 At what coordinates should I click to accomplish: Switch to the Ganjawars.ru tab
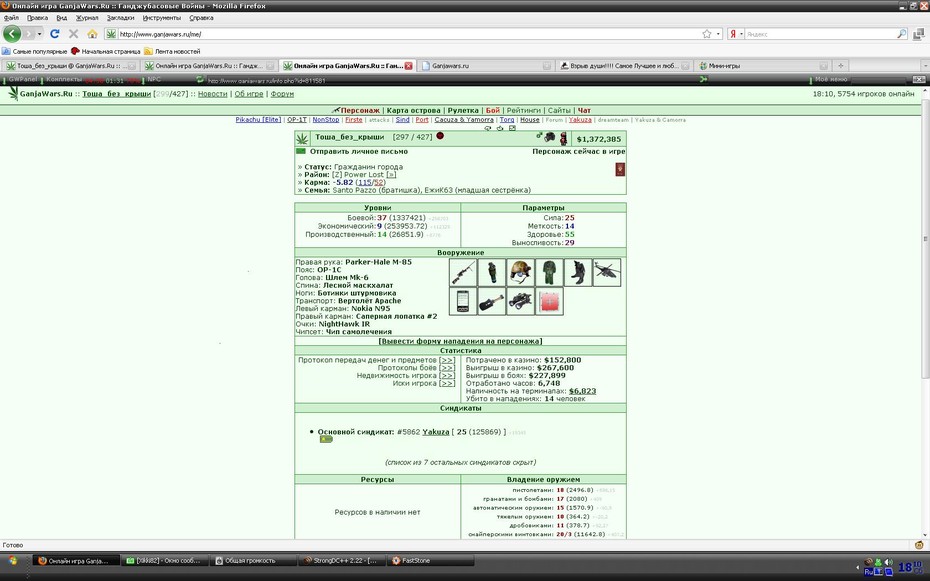(485, 66)
